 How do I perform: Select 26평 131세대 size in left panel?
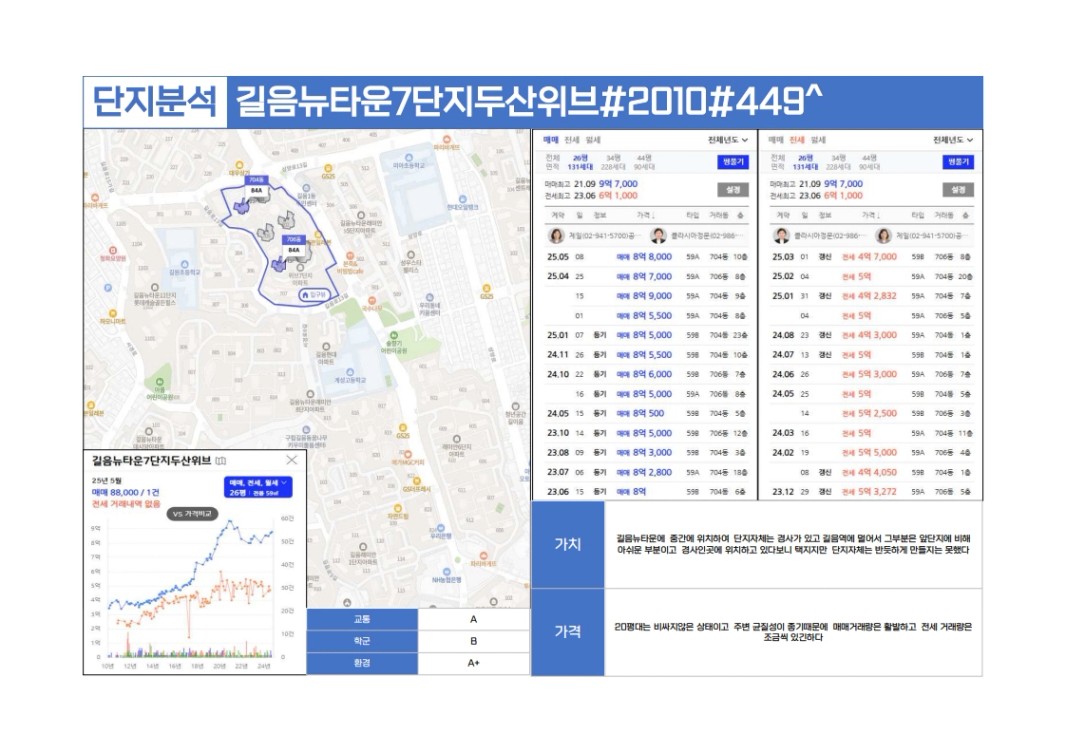pyautogui.click(x=580, y=162)
